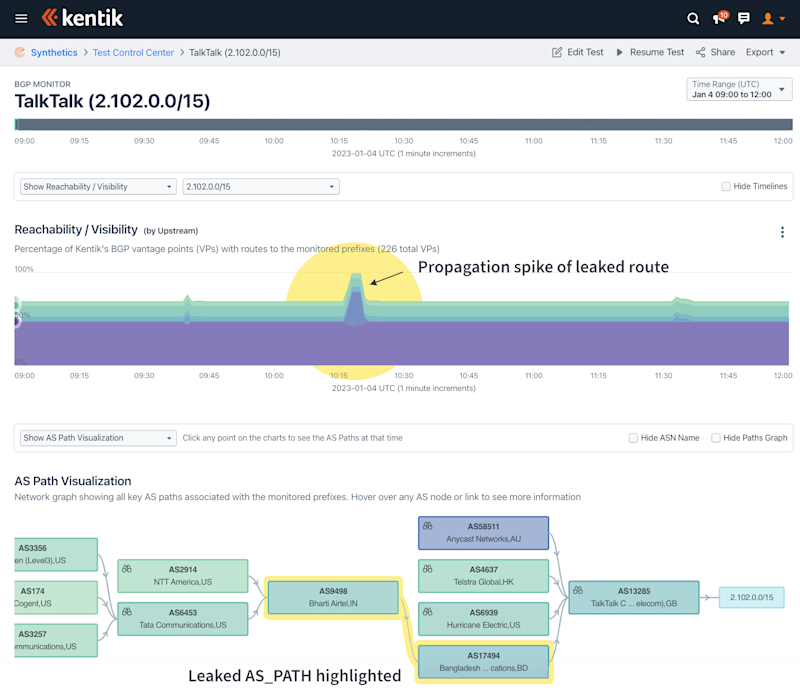Viewport: 800px width, 699px height.
Task: Click the Share icon
Action: (701, 53)
